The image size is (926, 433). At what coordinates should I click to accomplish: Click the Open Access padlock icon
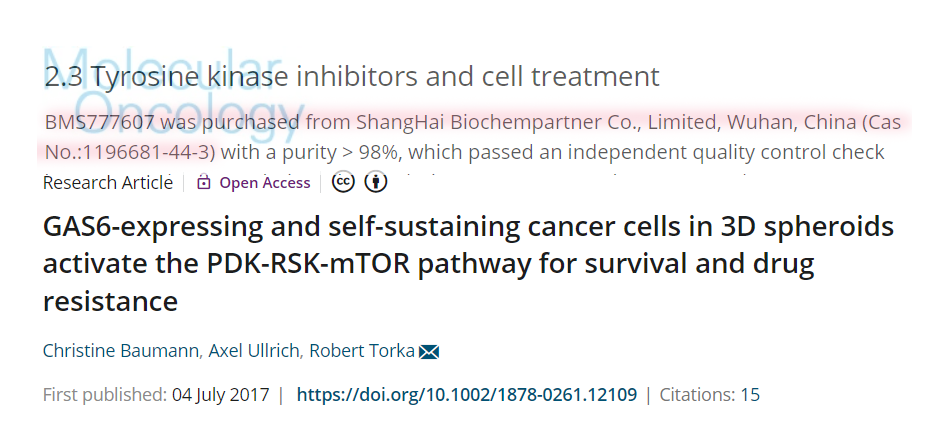204,183
